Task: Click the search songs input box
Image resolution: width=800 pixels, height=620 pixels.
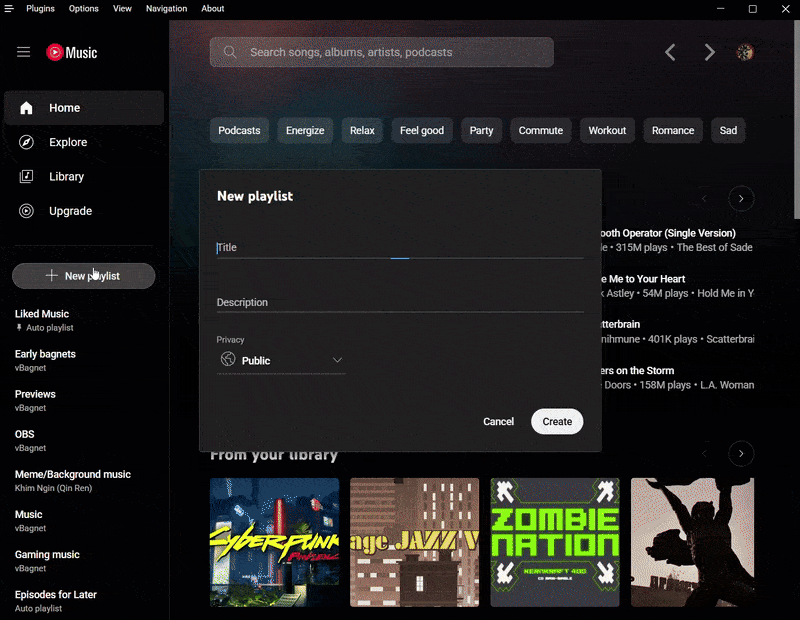Action: point(382,52)
